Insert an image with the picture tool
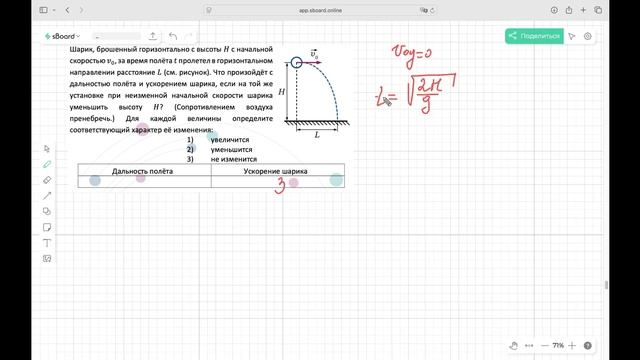This screenshot has height=360, width=640. pyautogui.click(x=47, y=258)
